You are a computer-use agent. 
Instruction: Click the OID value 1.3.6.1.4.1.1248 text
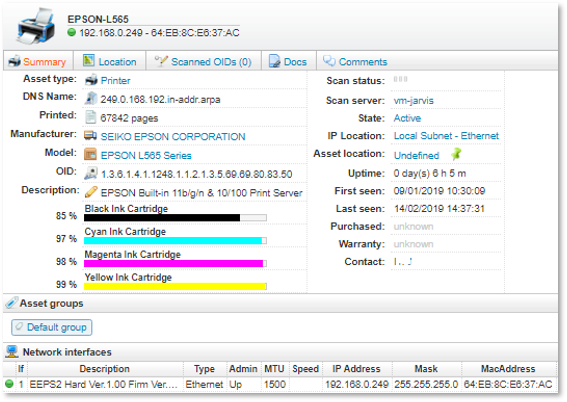point(196,174)
